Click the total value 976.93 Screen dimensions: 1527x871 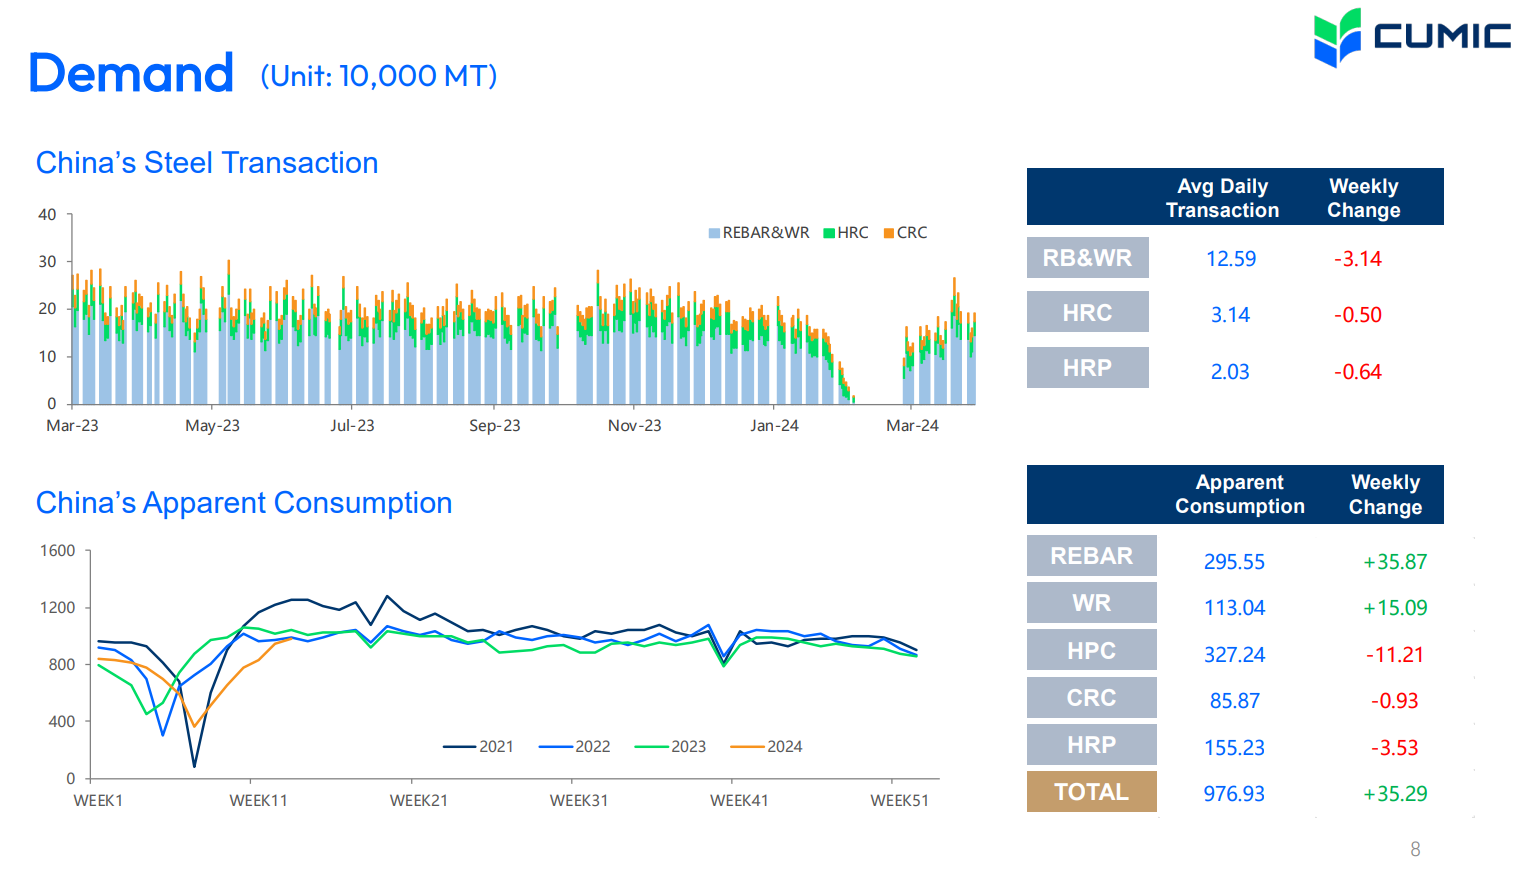pyautogui.click(x=1234, y=794)
